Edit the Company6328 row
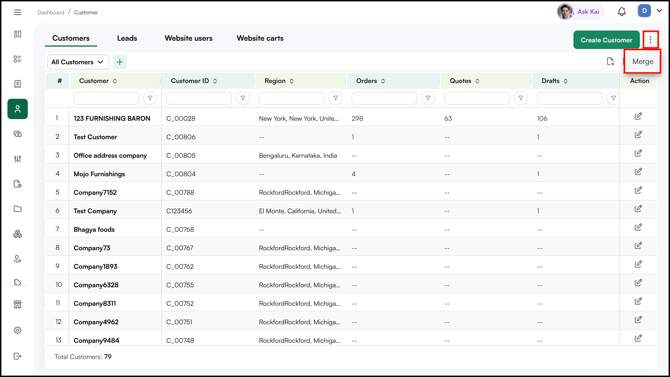The image size is (670, 377). (x=638, y=283)
